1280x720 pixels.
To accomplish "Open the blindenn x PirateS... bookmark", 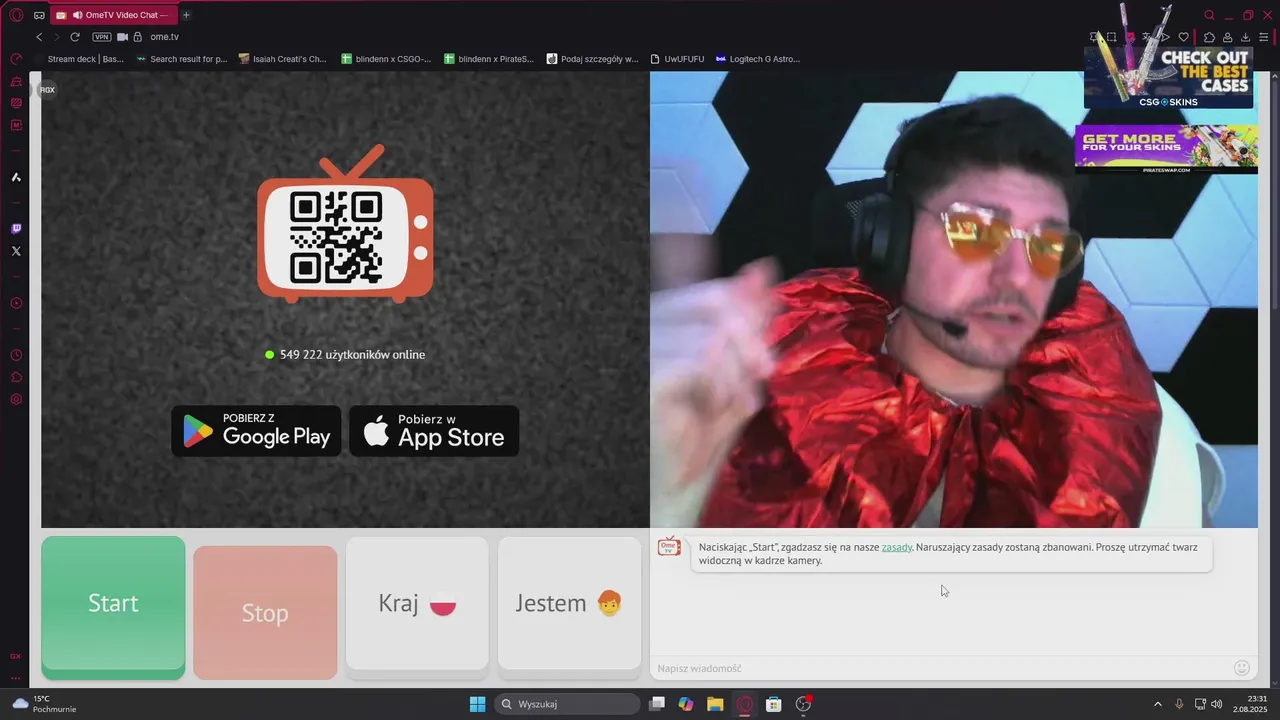I will click(489, 59).
